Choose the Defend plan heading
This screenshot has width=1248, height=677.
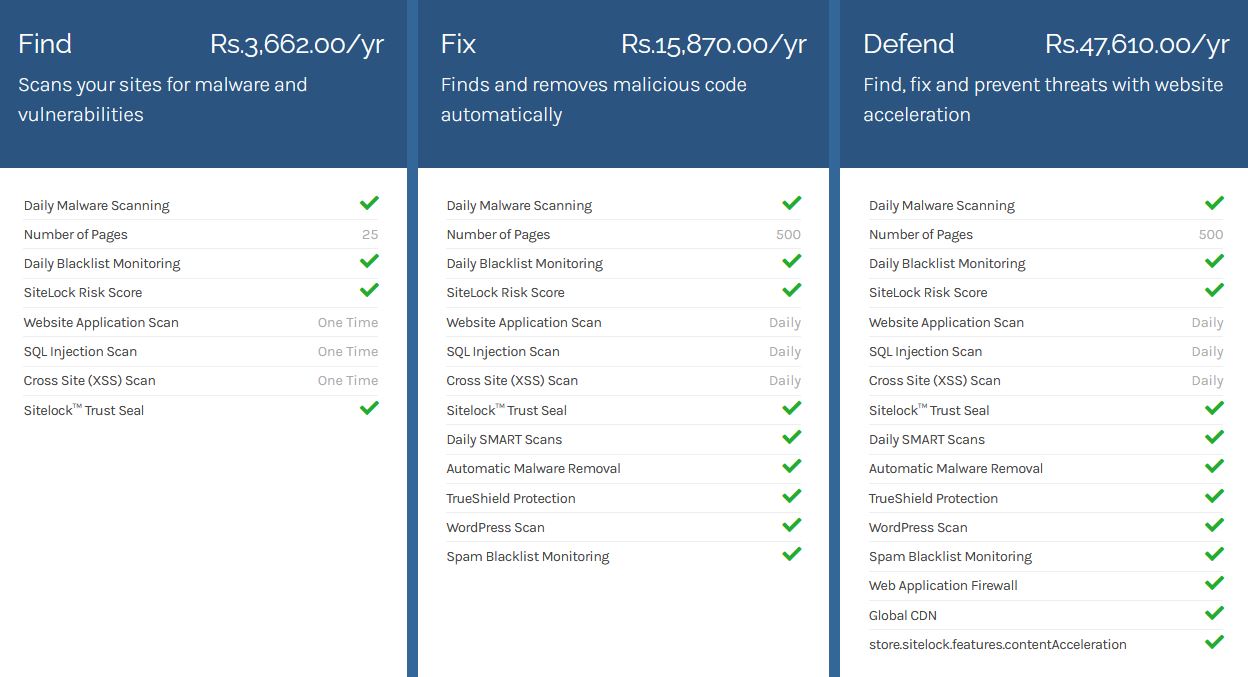pos(908,45)
